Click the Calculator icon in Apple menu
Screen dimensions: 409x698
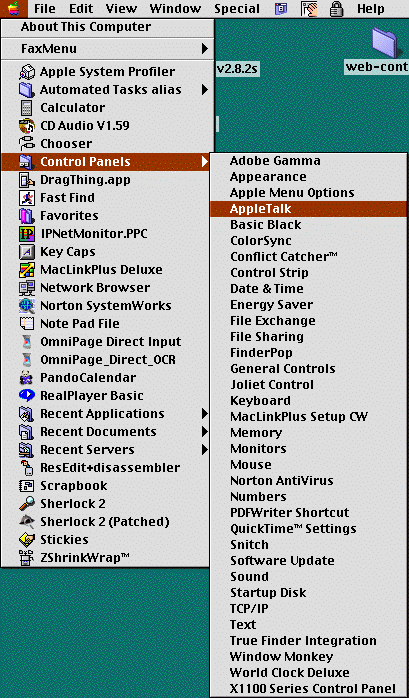click(27, 108)
